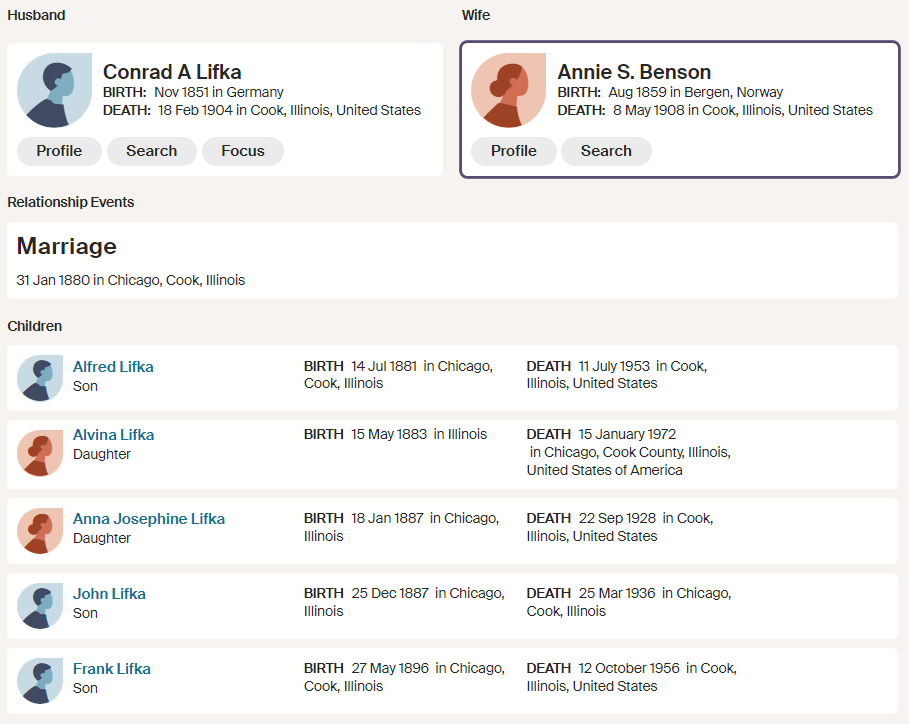The height and width of the screenshot is (724, 909).
Task: Open Alfred Lifka's name link
Action: pyautogui.click(x=113, y=367)
